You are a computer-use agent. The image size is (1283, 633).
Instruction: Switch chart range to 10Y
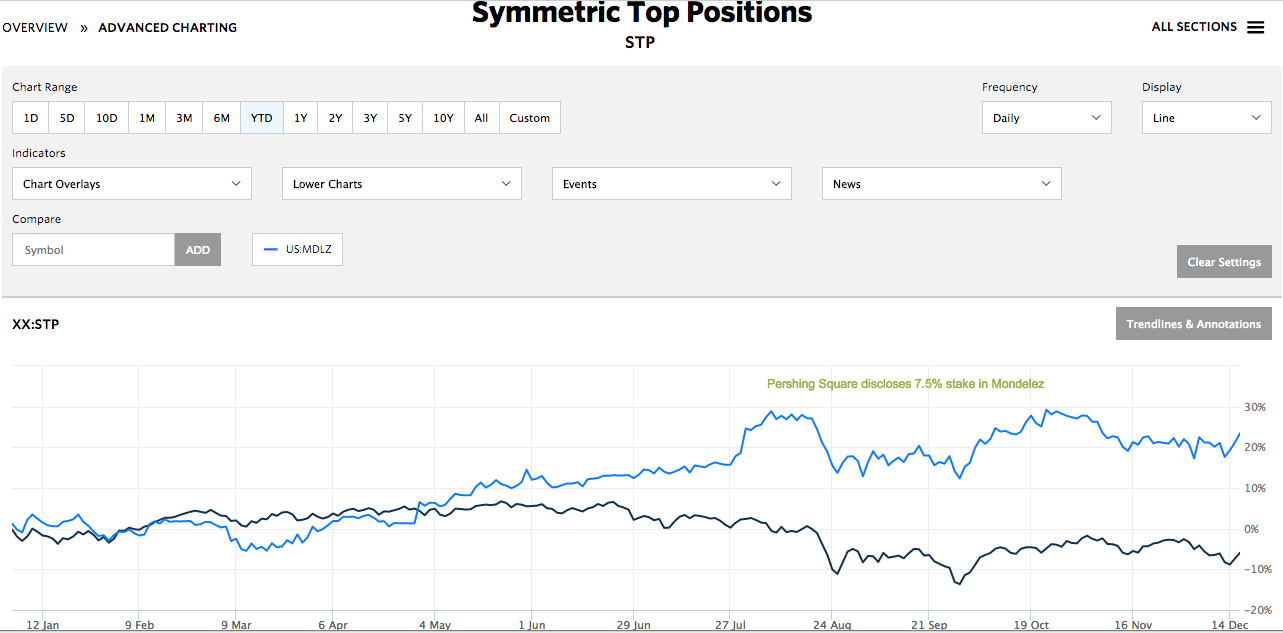tap(443, 118)
